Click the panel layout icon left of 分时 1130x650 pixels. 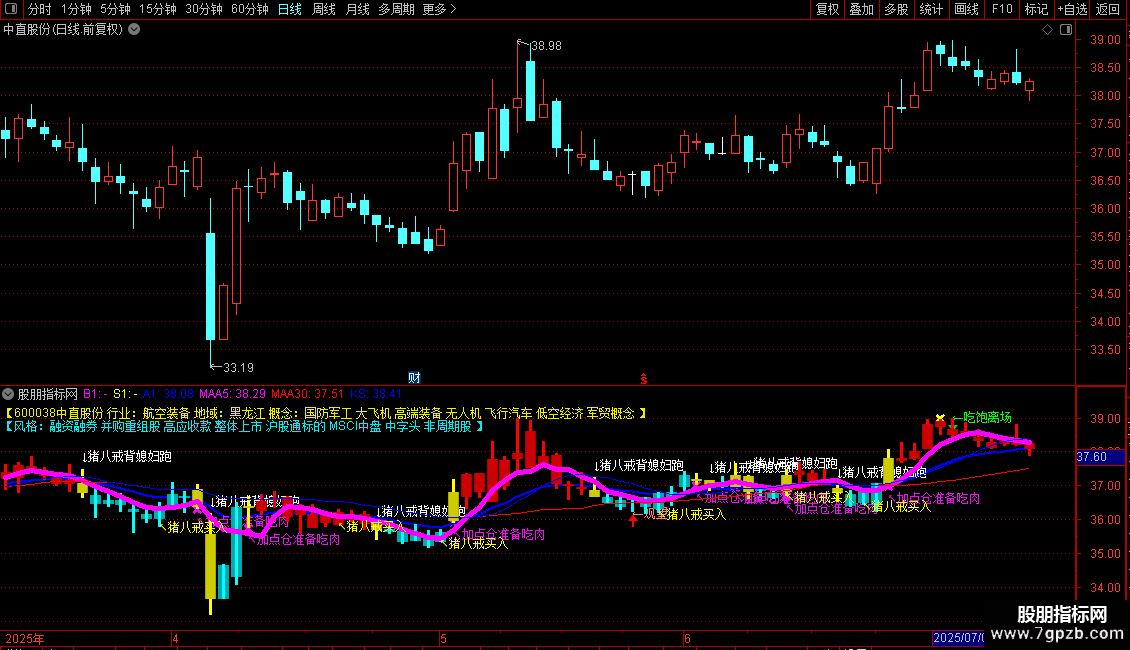pos(11,9)
